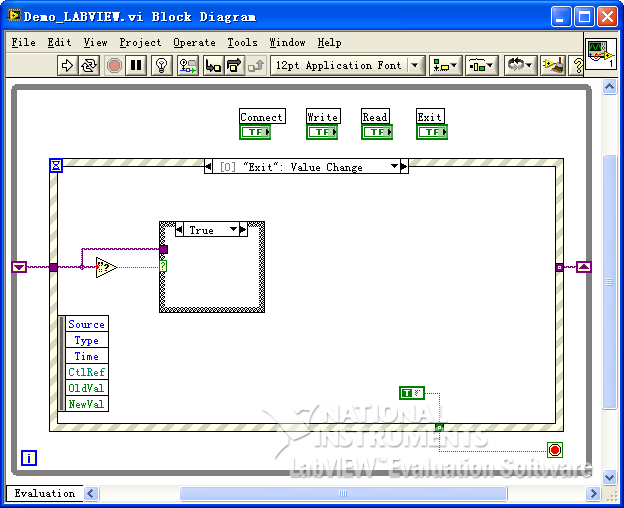
Task: Click the vertical scrollbar down arrow
Action: pyautogui.click(x=609, y=477)
